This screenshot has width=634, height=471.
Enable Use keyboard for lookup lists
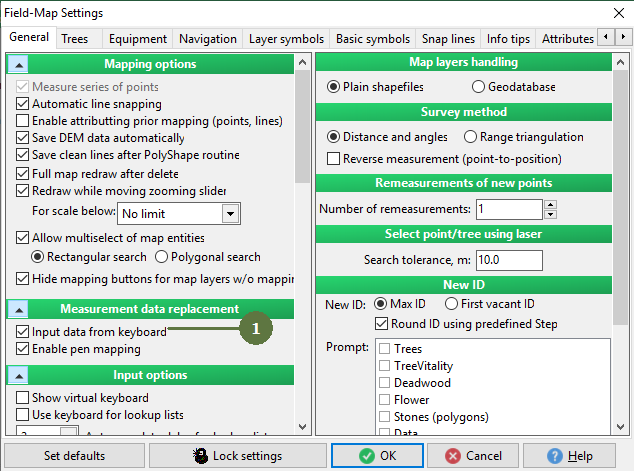coord(22,415)
